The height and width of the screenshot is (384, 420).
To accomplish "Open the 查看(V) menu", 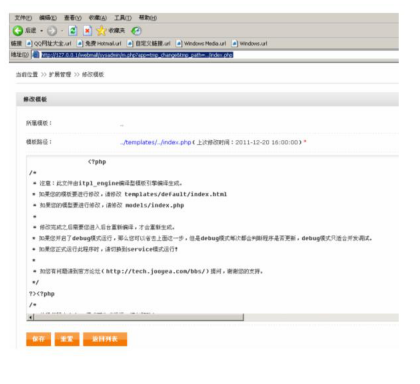I will pos(73,18).
